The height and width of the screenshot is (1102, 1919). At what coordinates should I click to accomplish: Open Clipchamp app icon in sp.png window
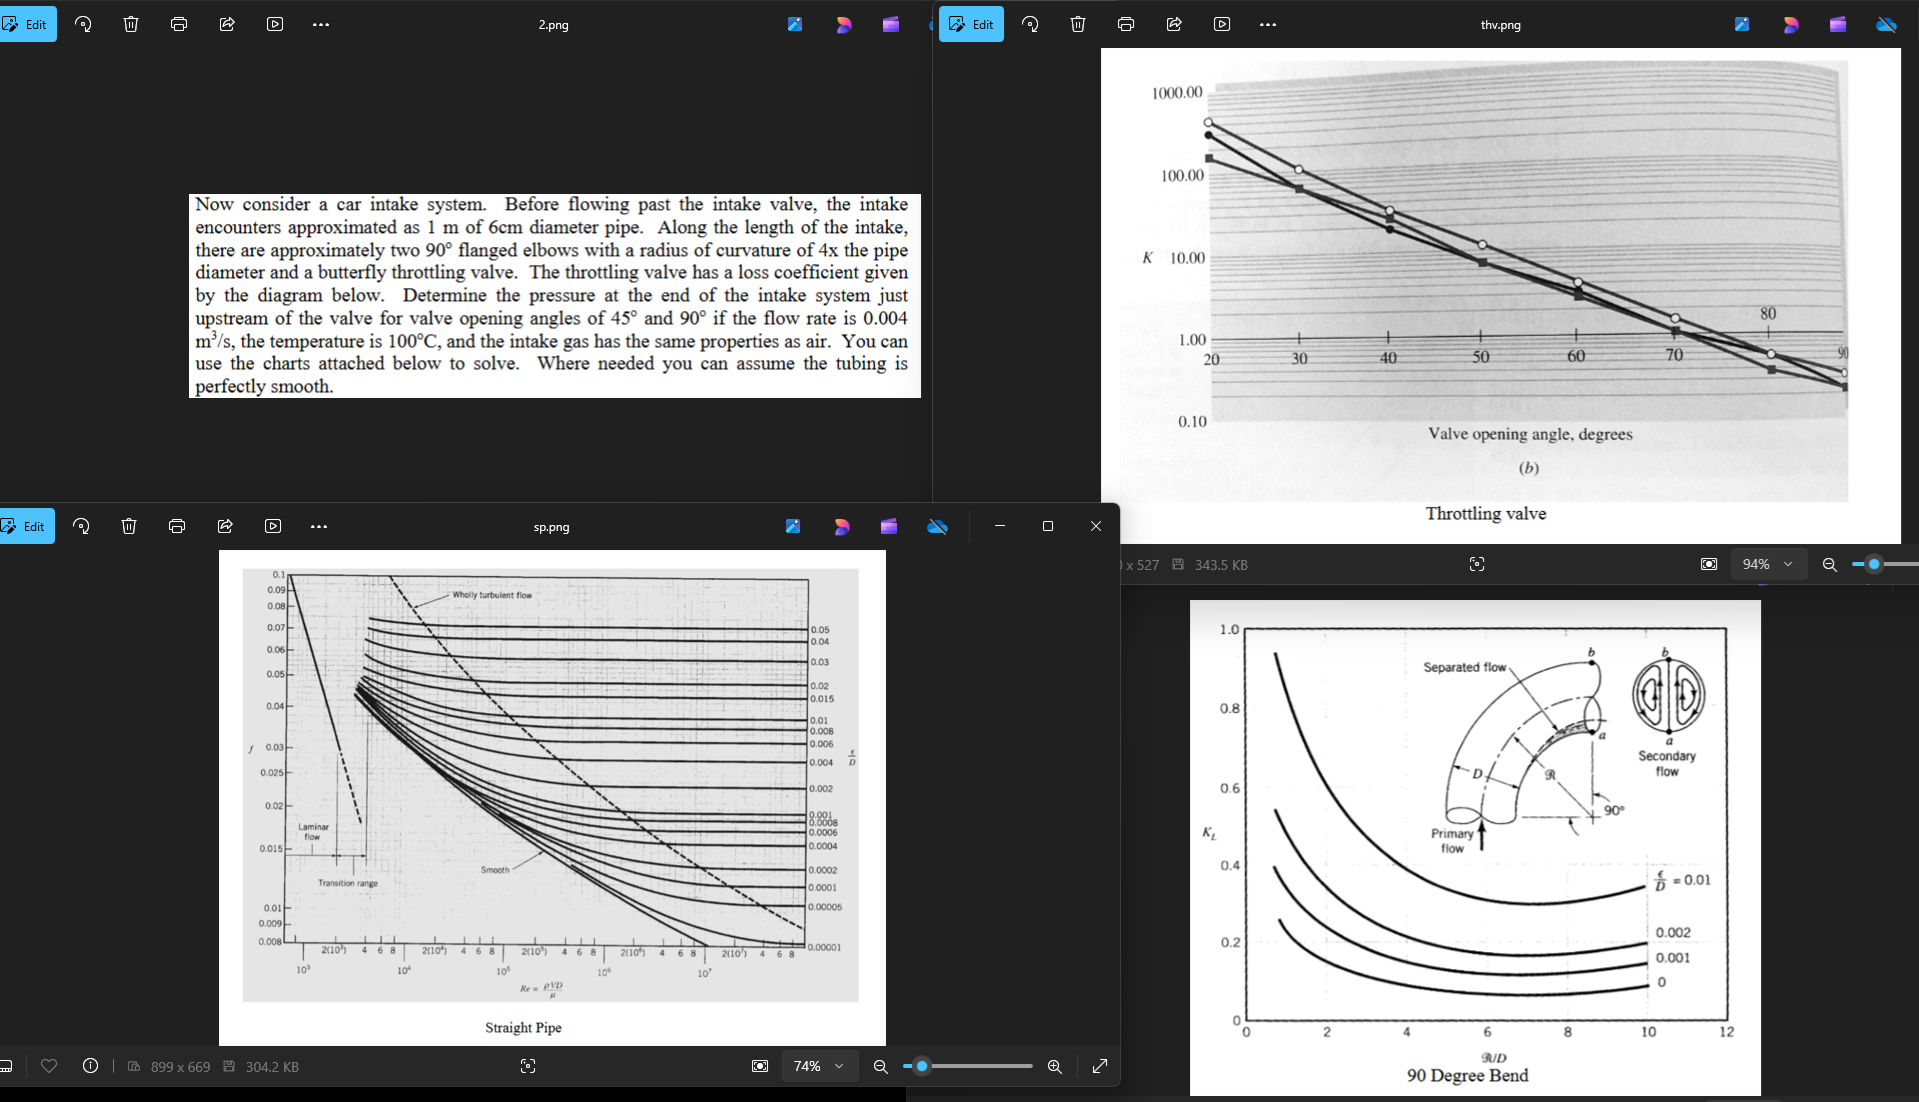click(x=889, y=526)
